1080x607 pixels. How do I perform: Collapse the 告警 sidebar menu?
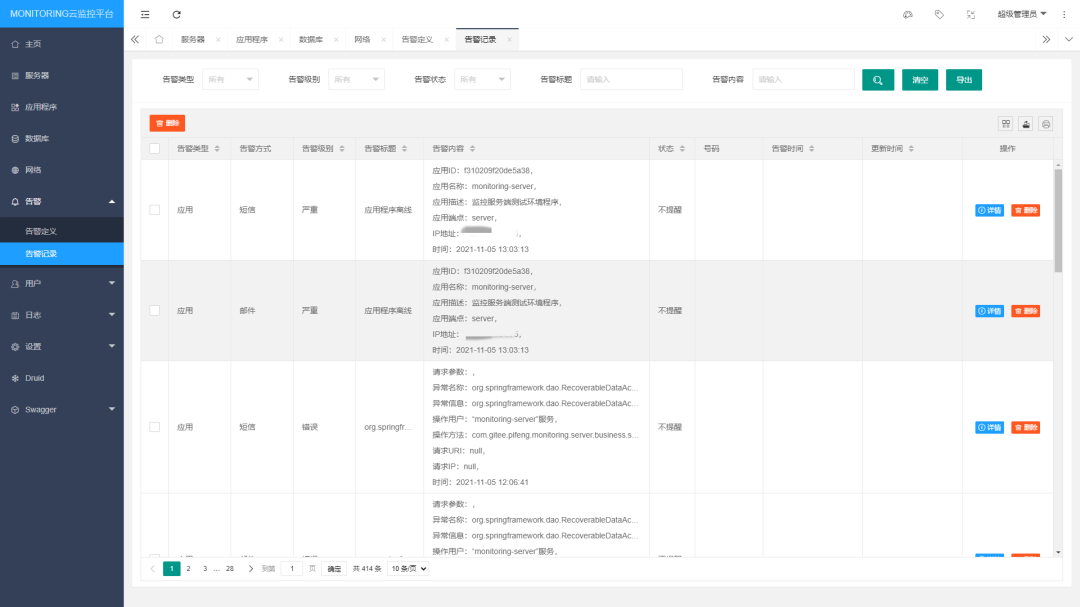62,202
